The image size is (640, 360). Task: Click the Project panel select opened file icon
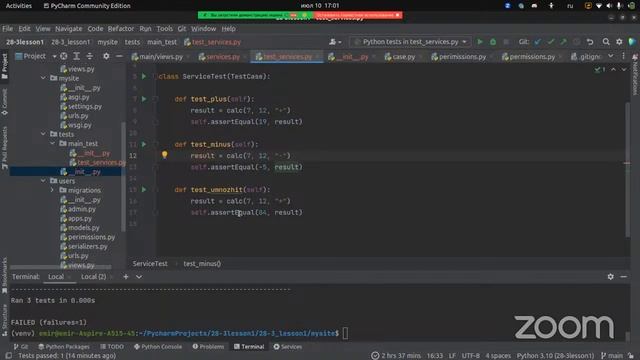tap(64, 56)
